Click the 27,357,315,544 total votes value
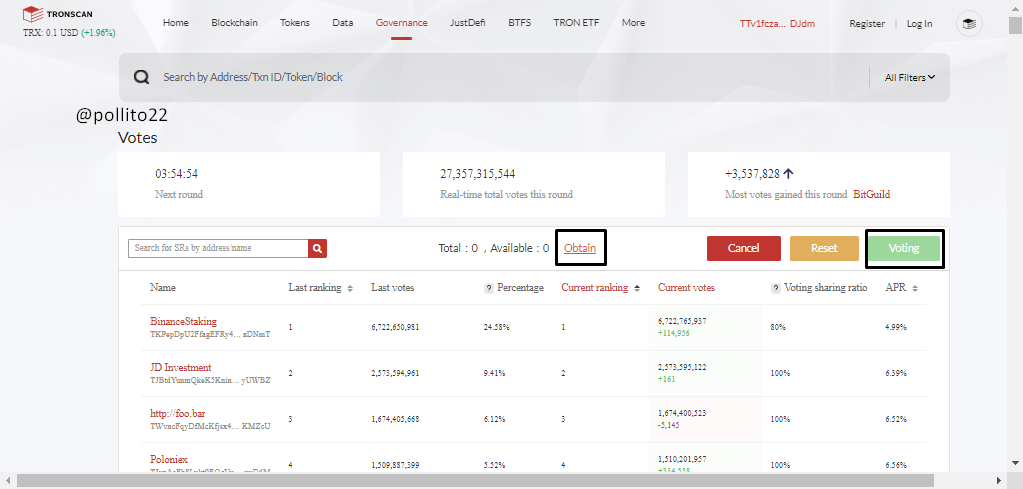Screen dimensions: 1023x489 pos(478,174)
